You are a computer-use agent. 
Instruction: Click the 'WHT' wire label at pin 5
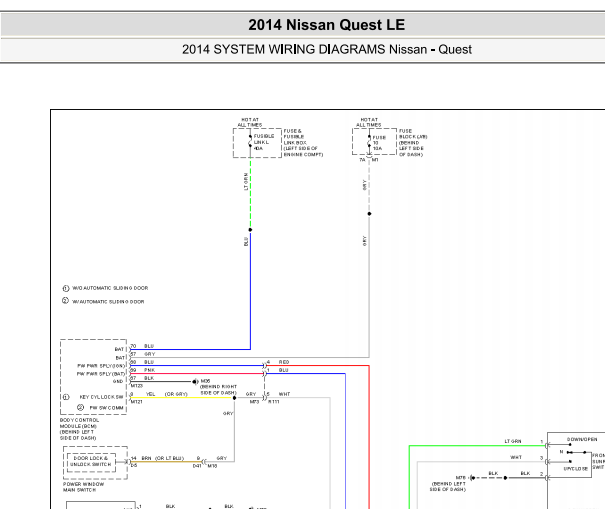coord(284,394)
